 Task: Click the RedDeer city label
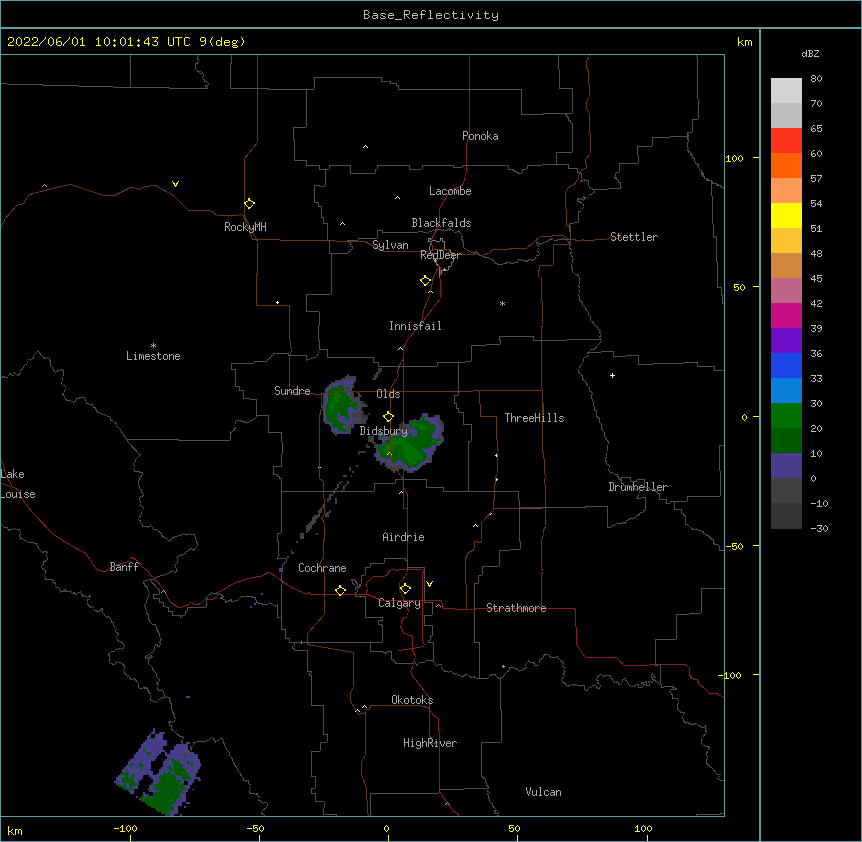point(440,255)
